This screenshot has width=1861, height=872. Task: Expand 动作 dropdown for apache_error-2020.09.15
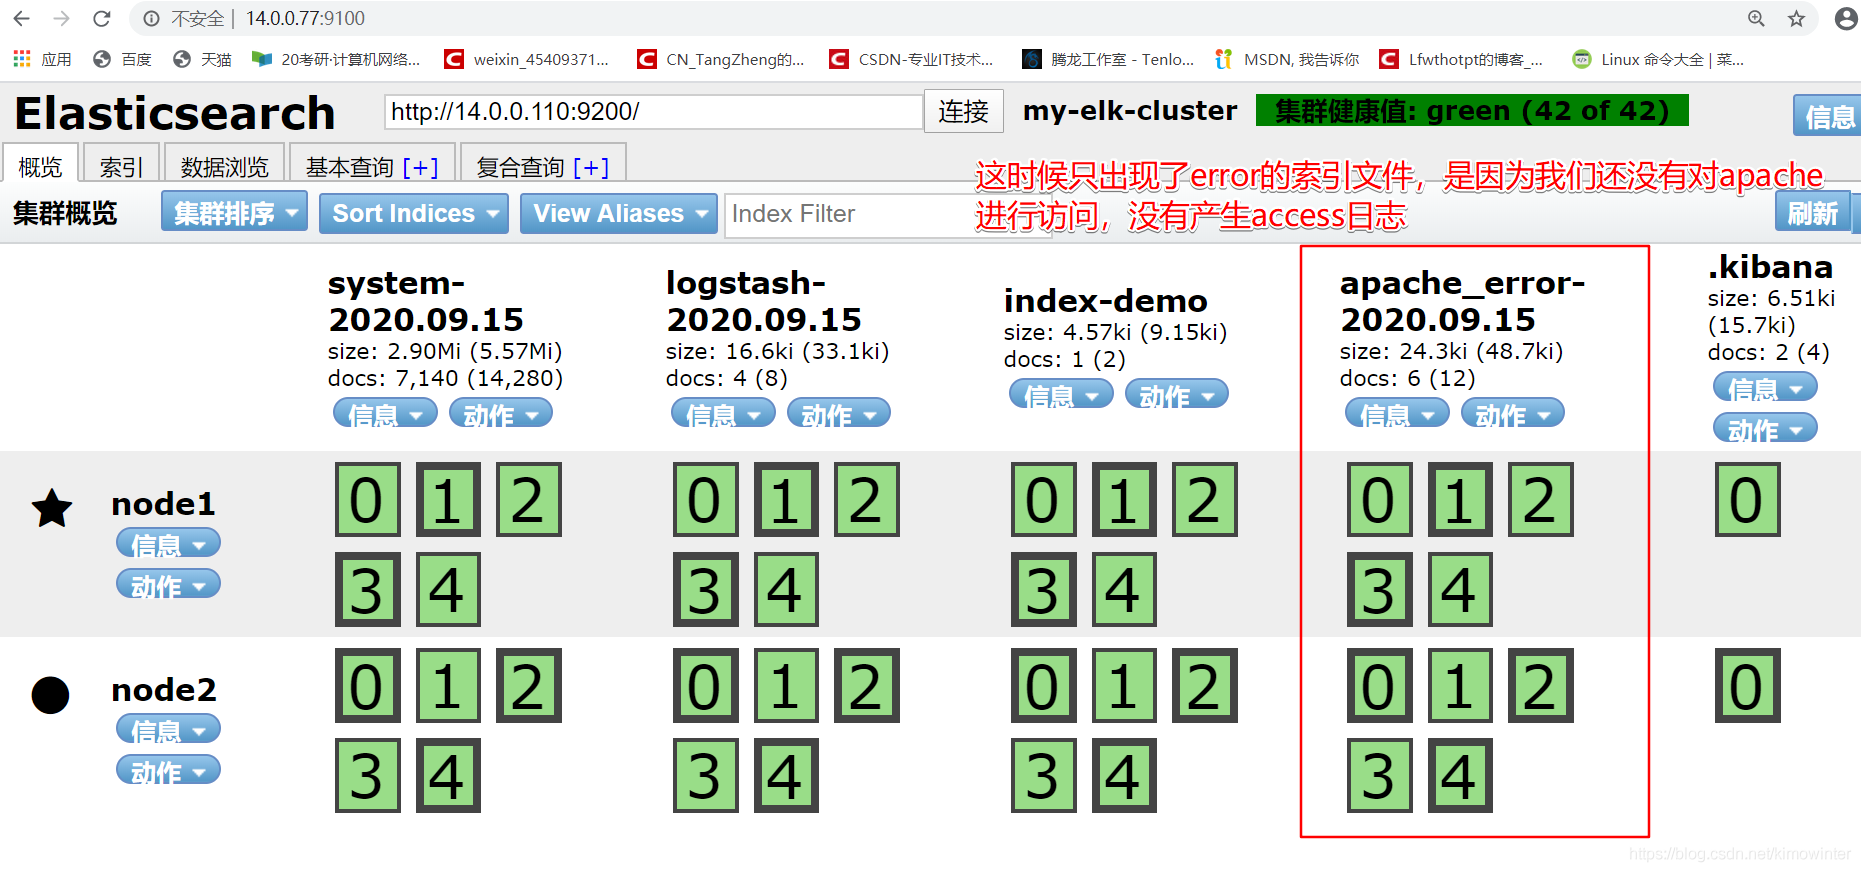click(1513, 413)
